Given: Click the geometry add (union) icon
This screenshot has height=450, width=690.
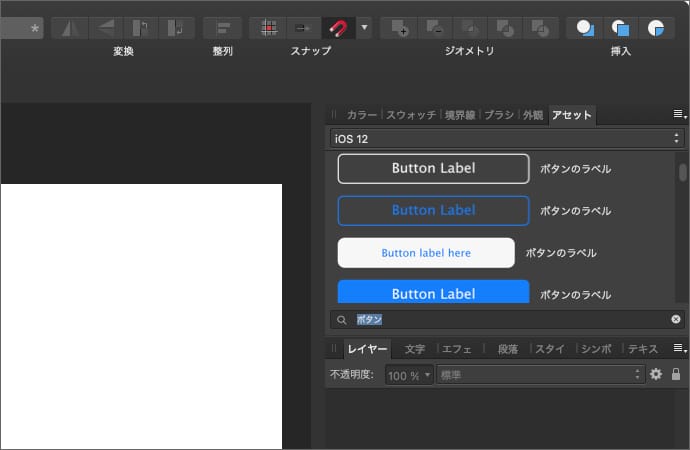Looking at the screenshot, I should pos(399,28).
